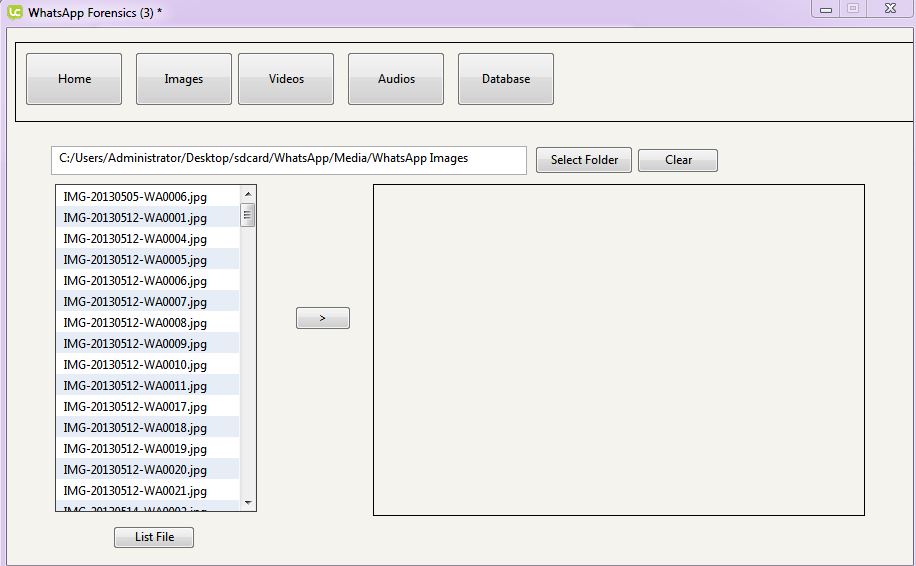
Task: Select IMG-20130512-WA0020.jpg entry
Action: point(135,470)
